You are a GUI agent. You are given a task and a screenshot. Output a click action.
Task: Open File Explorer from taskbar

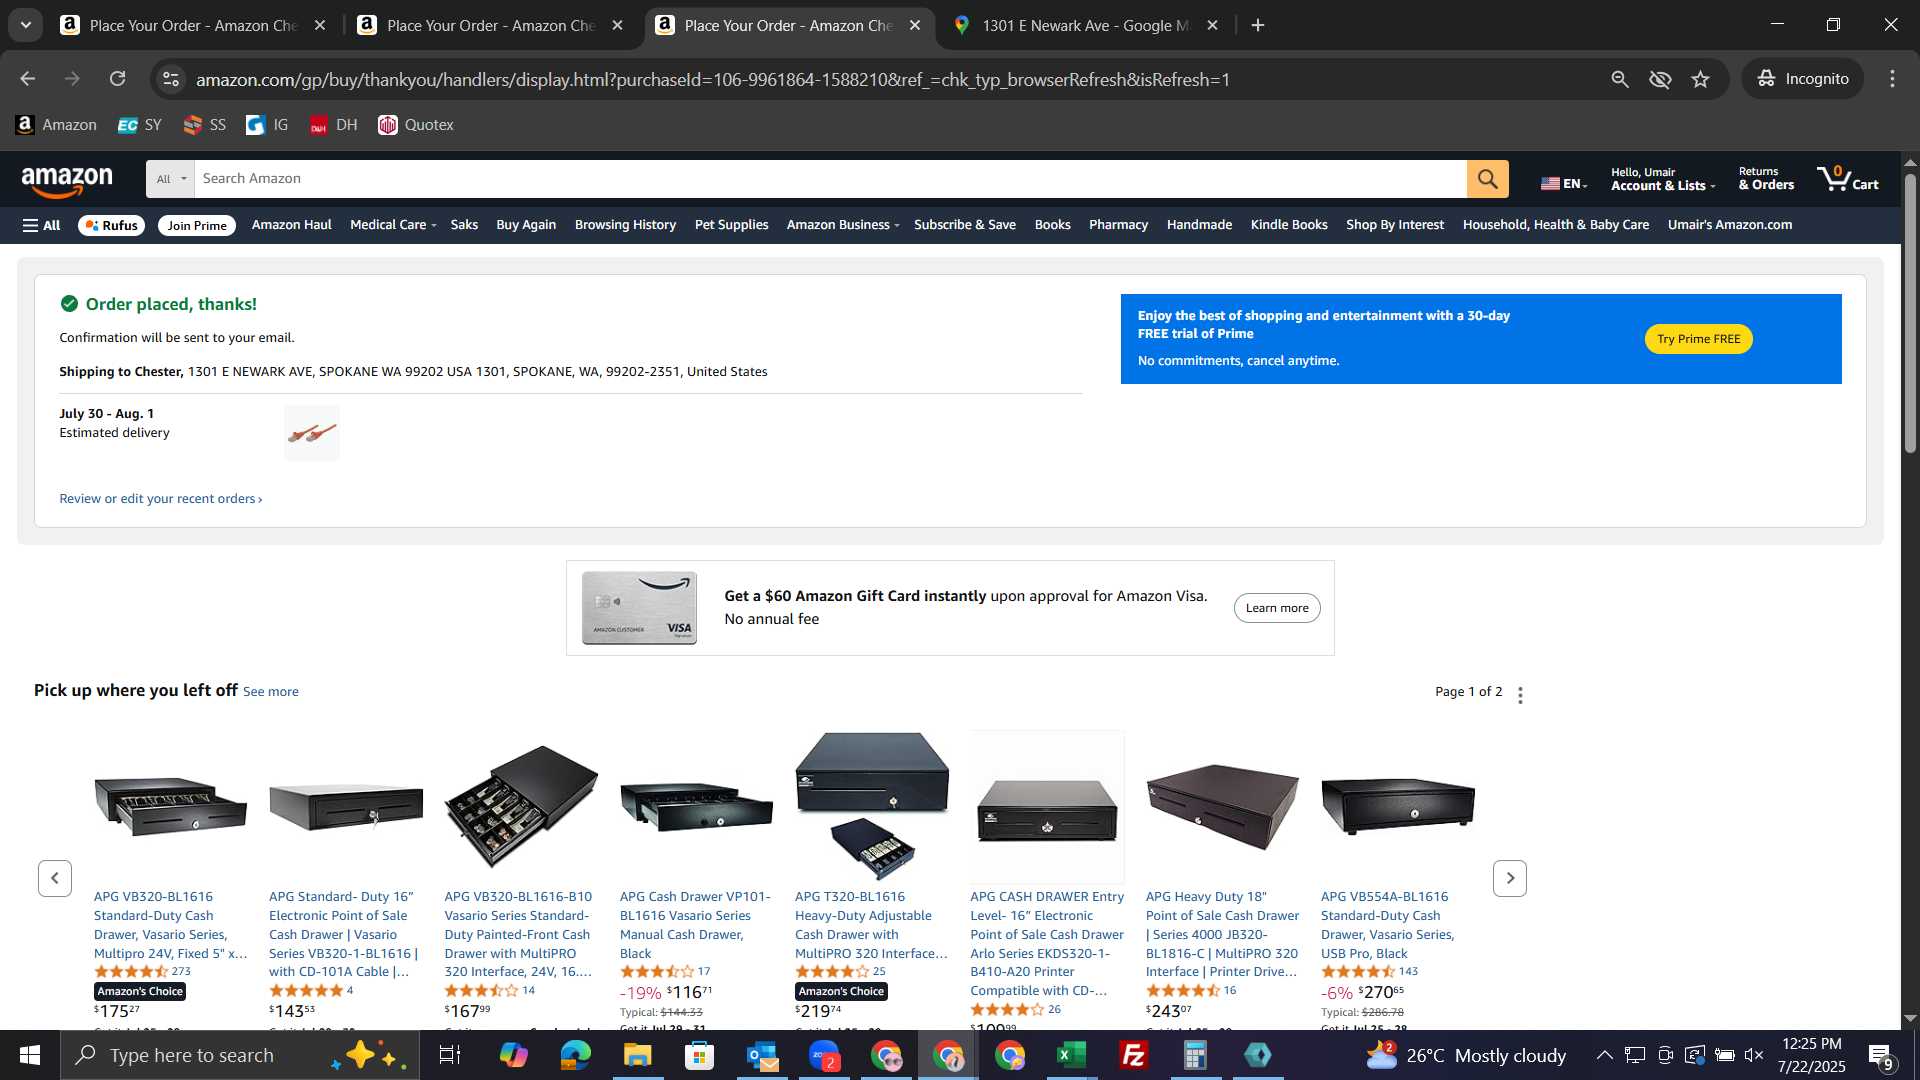[x=637, y=1055]
